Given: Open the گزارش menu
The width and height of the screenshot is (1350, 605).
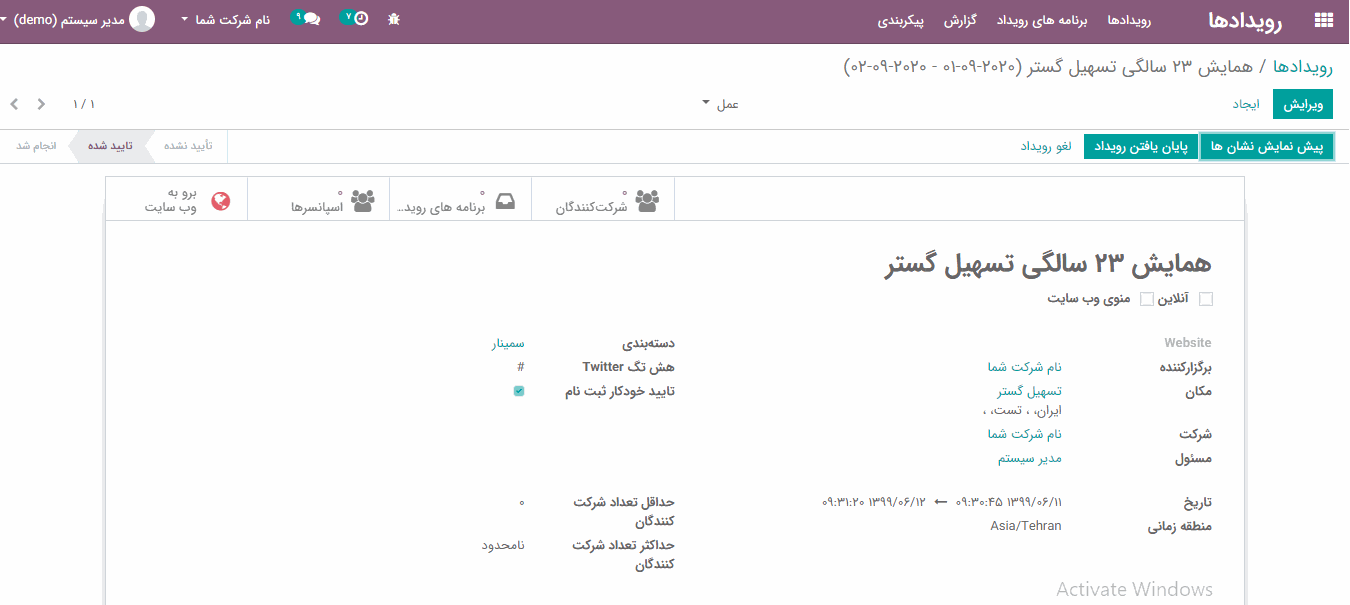Looking at the screenshot, I should coord(987,20).
